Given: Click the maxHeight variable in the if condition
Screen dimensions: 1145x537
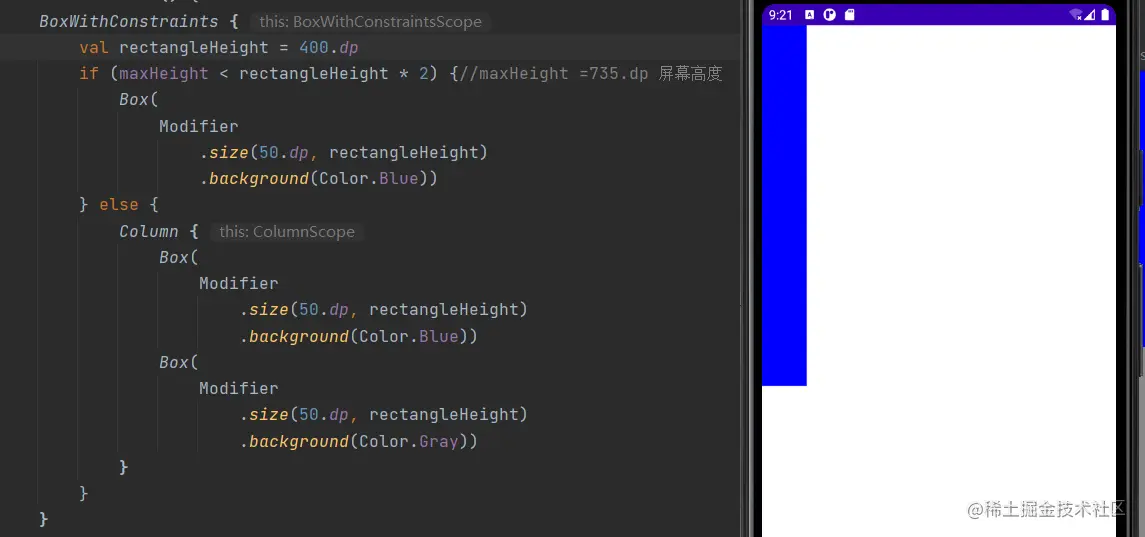Looking at the screenshot, I should pyautogui.click(x=164, y=74).
